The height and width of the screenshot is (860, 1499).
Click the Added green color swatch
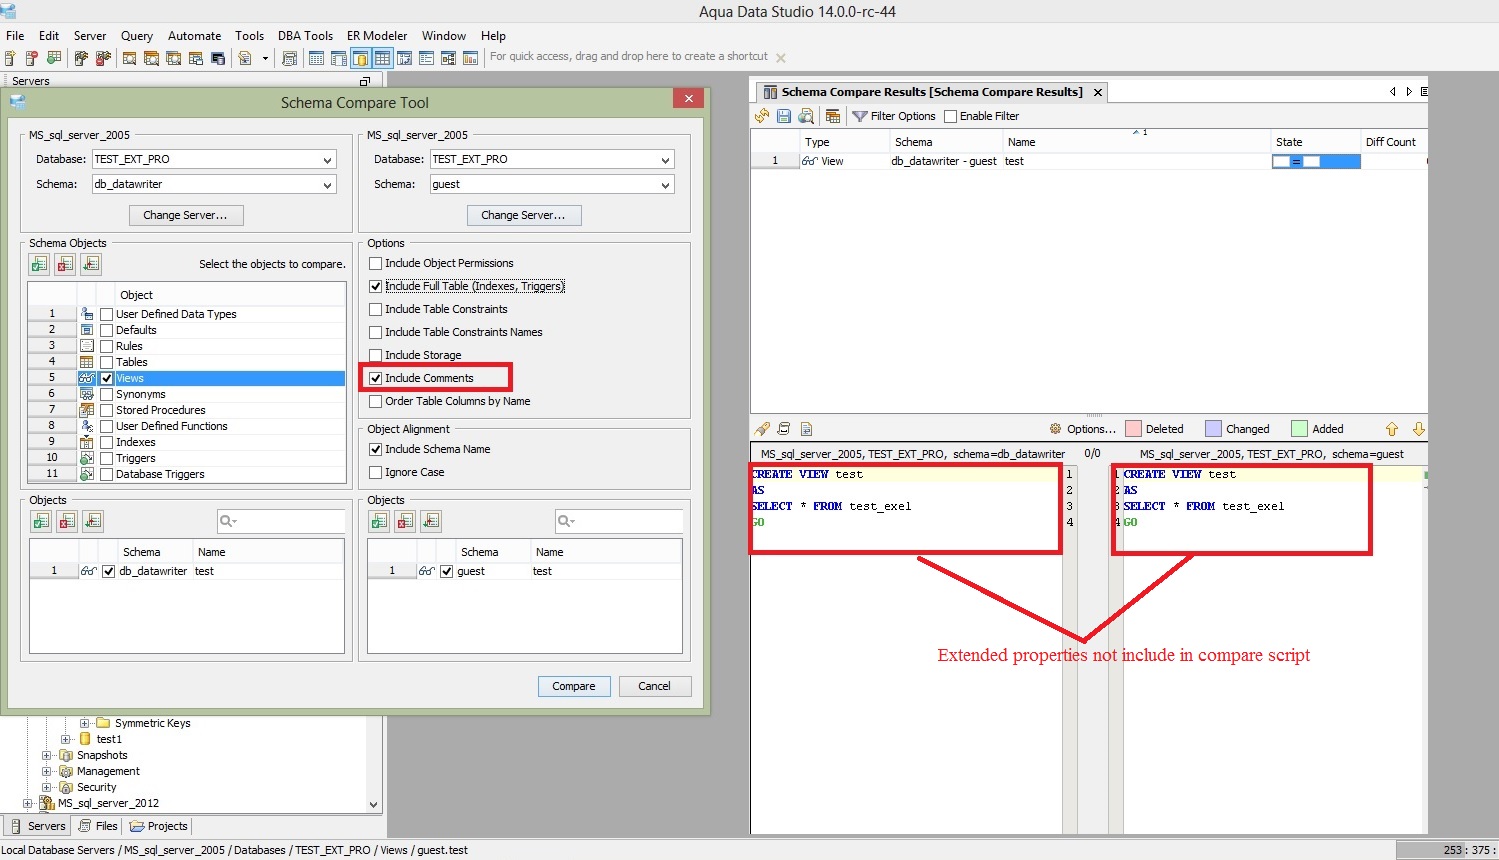[1299, 429]
